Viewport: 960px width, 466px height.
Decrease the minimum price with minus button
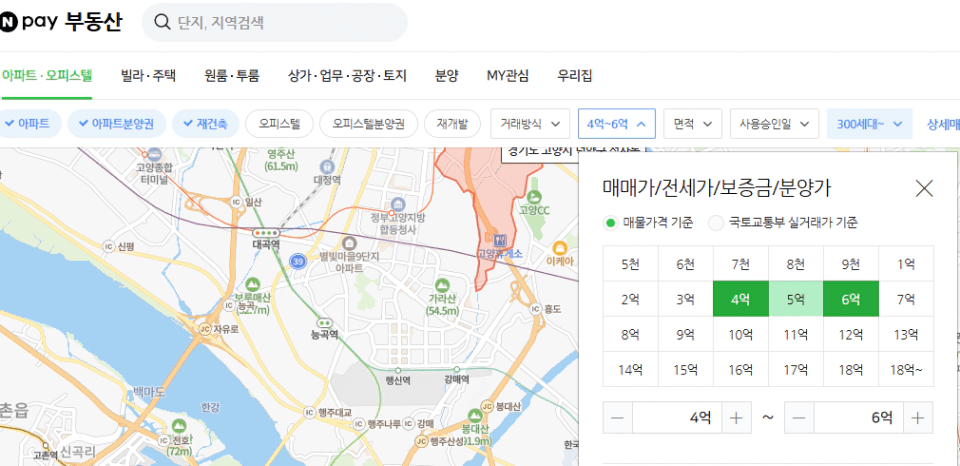pyautogui.click(x=618, y=417)
